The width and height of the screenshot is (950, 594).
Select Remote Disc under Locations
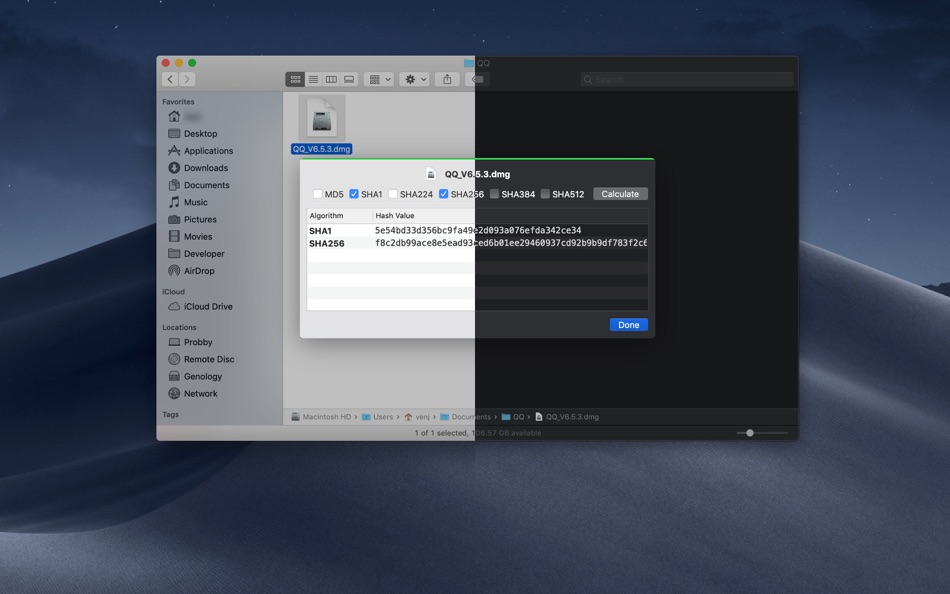[x=201, y=359]
